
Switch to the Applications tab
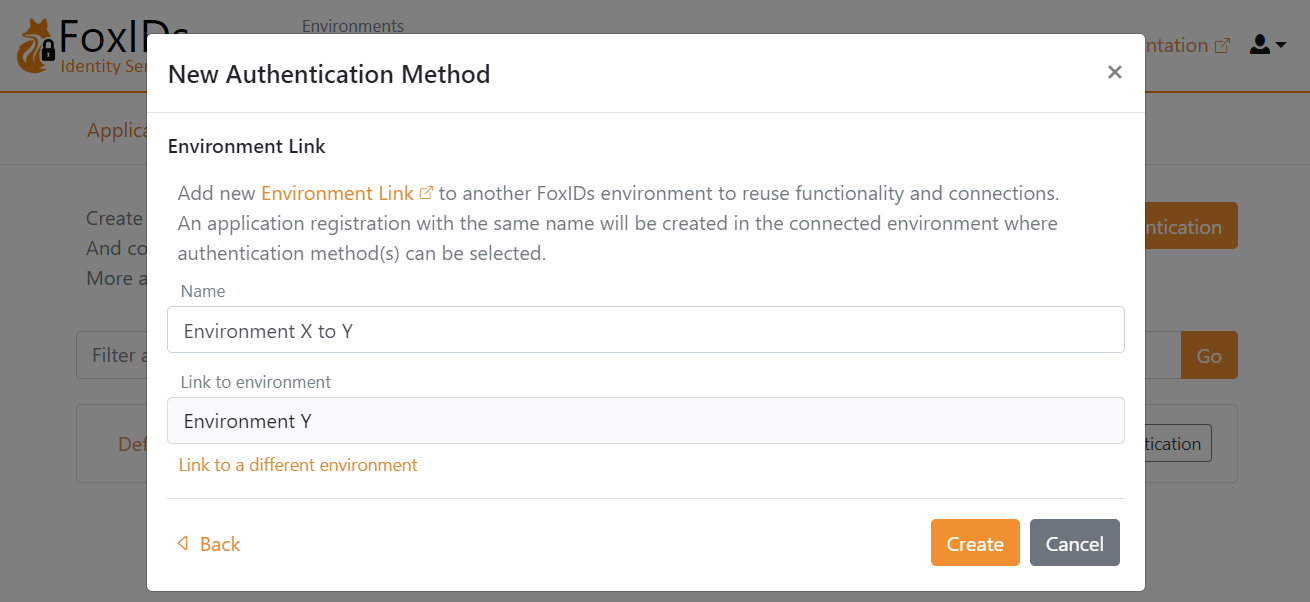tap(119, 130)
